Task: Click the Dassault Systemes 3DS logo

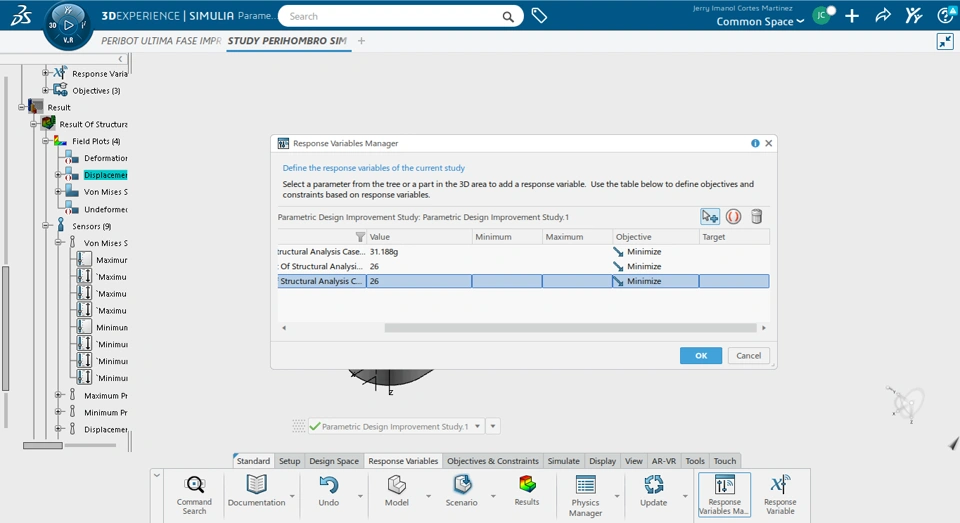Action: [x=21, y=16]
